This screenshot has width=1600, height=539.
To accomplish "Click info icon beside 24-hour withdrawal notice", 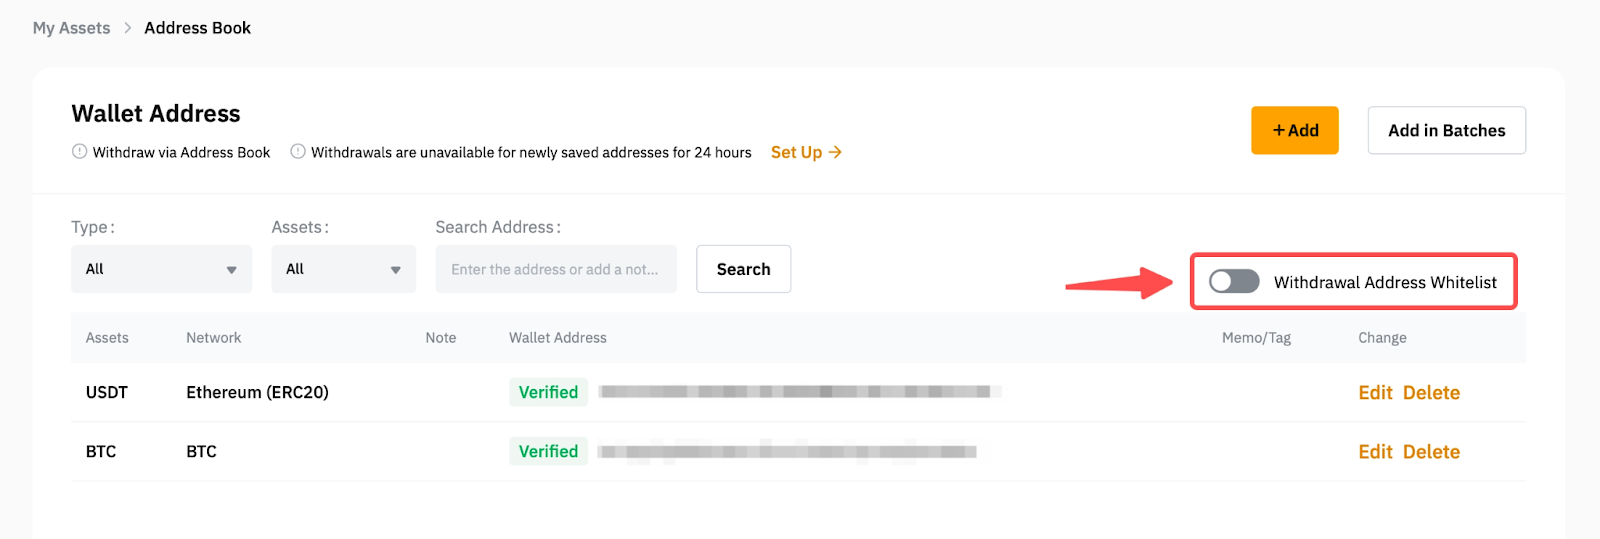I will 297,152.
